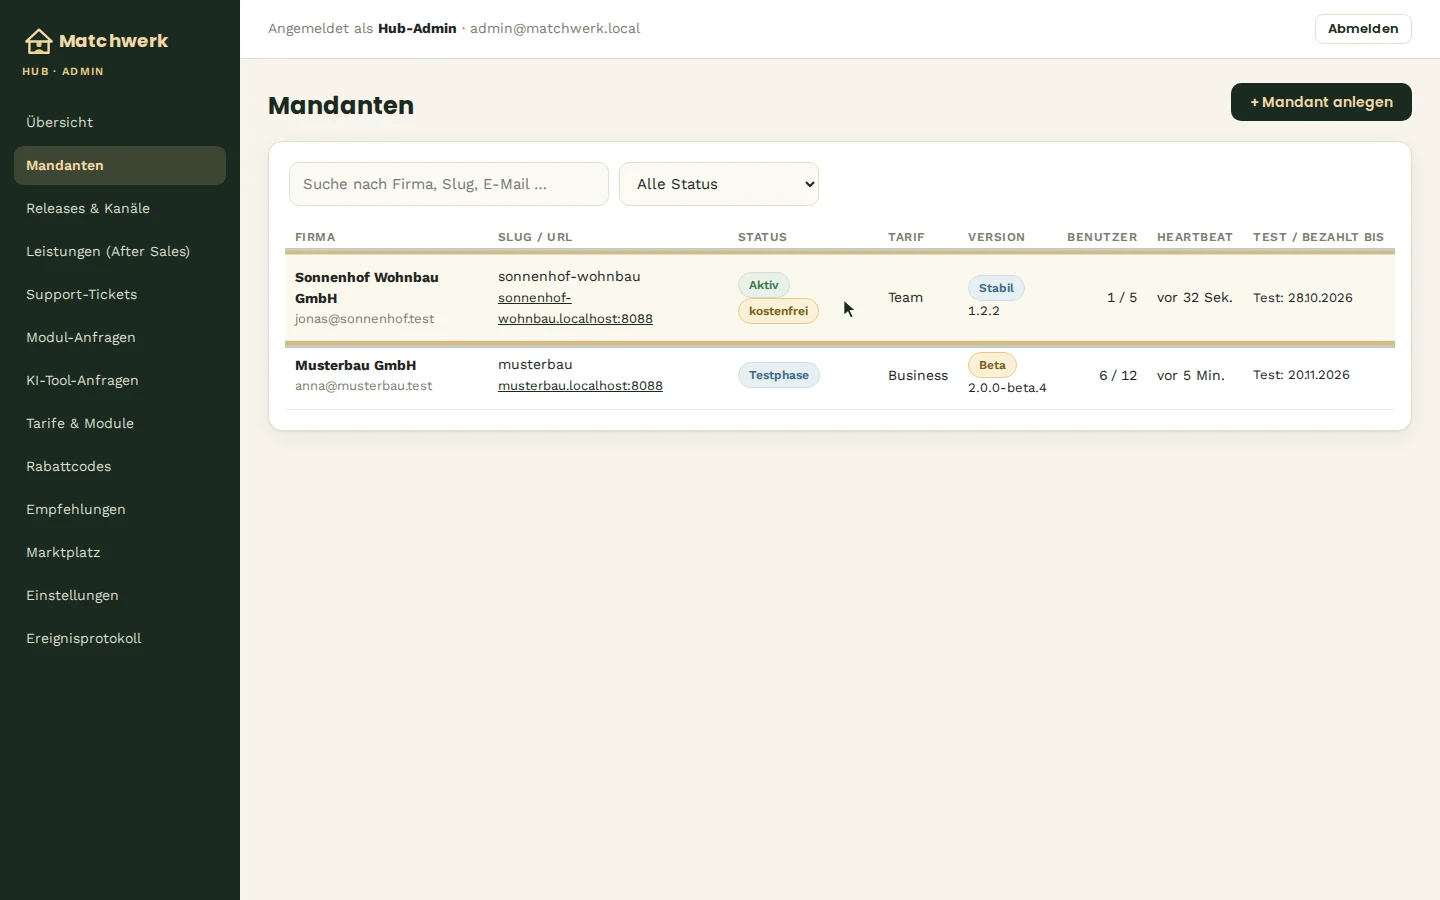Open Einstellungen in the sidebar

click(120, 595)
